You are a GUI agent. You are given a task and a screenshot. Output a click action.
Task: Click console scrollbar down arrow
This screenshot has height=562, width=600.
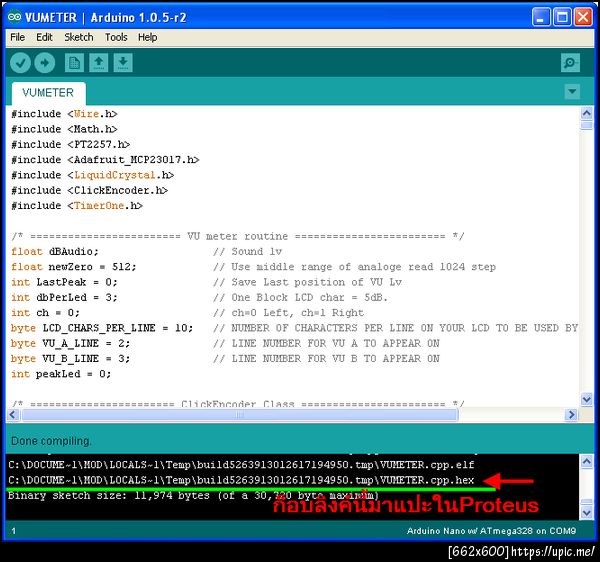[x=587, y=512]
